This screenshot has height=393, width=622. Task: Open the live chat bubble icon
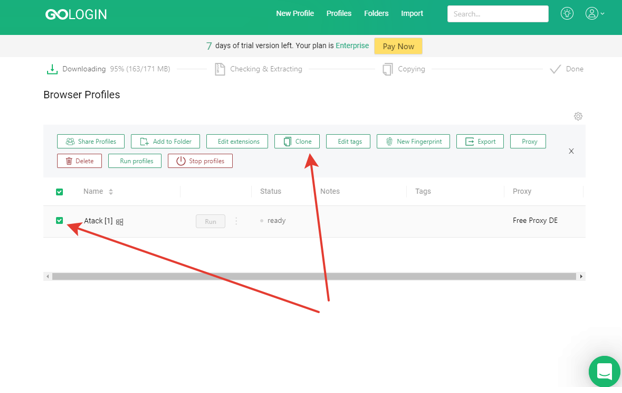coord(604,372)
